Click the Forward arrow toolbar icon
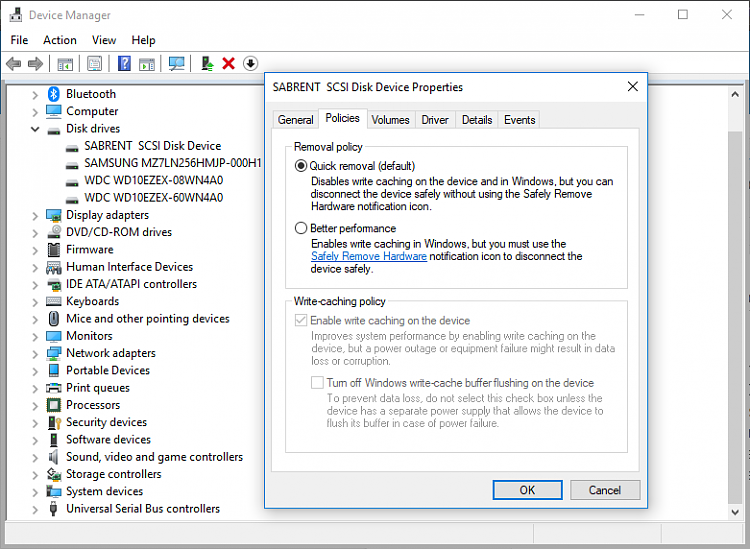750x549 pixels. (x=35, y=64)
